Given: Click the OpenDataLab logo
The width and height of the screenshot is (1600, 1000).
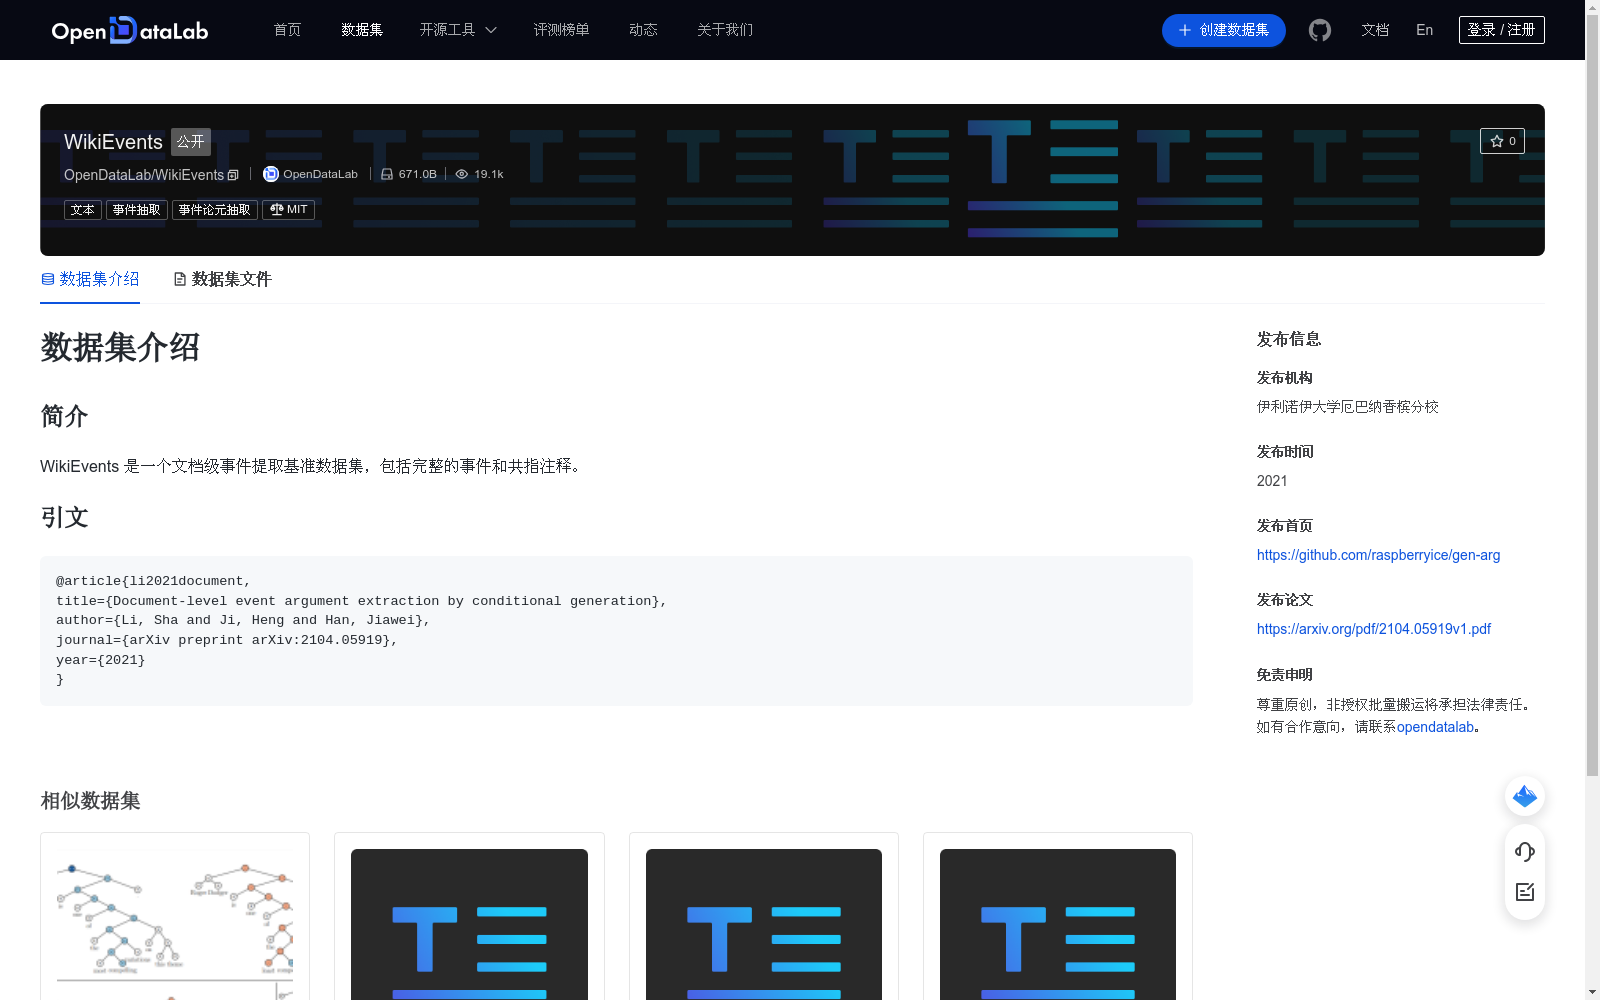Looking at the screenshot, I should coord(130,30).
